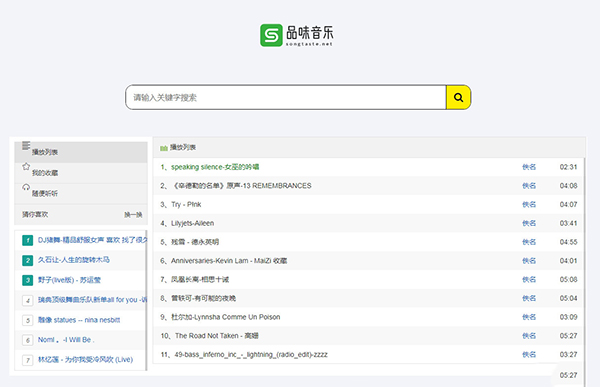Click rank badge 7 in recommendations

click(28, 360)
